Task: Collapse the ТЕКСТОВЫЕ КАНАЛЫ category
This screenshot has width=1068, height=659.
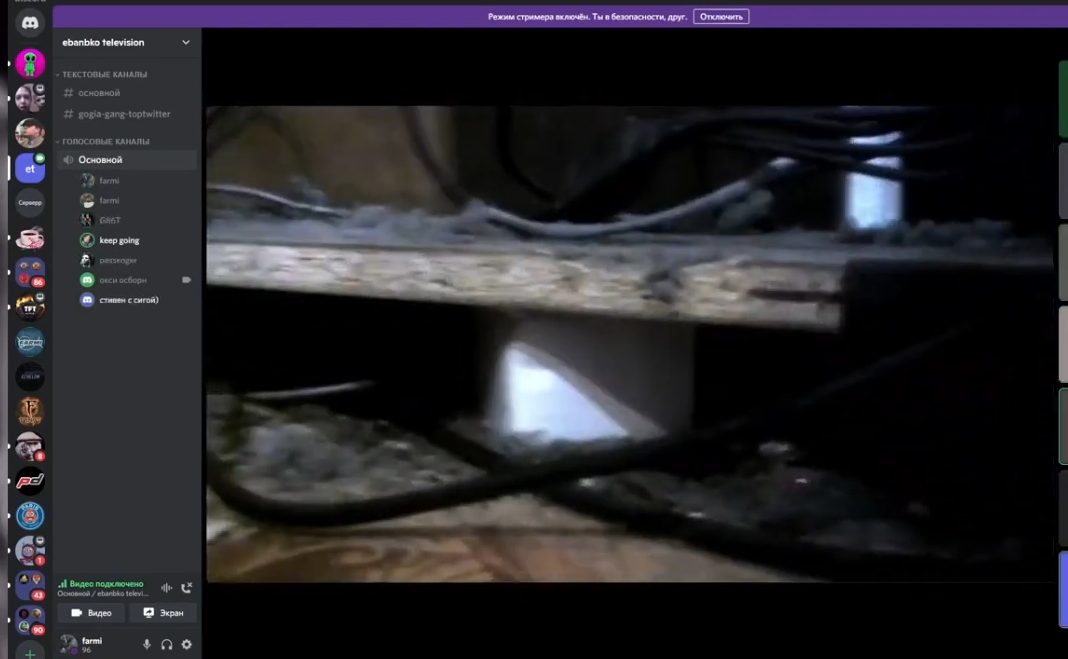Action: click(x=104, y=75)
